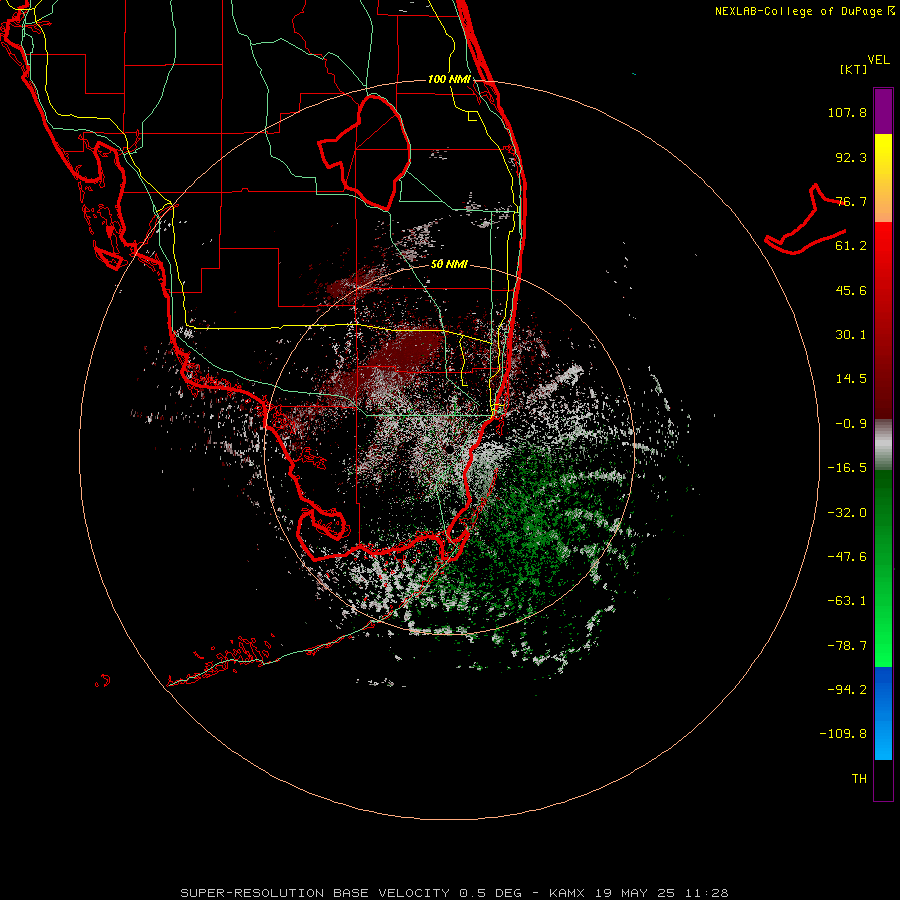
Task: Click the 100 NMI range ring label
Action: [449, 79]
